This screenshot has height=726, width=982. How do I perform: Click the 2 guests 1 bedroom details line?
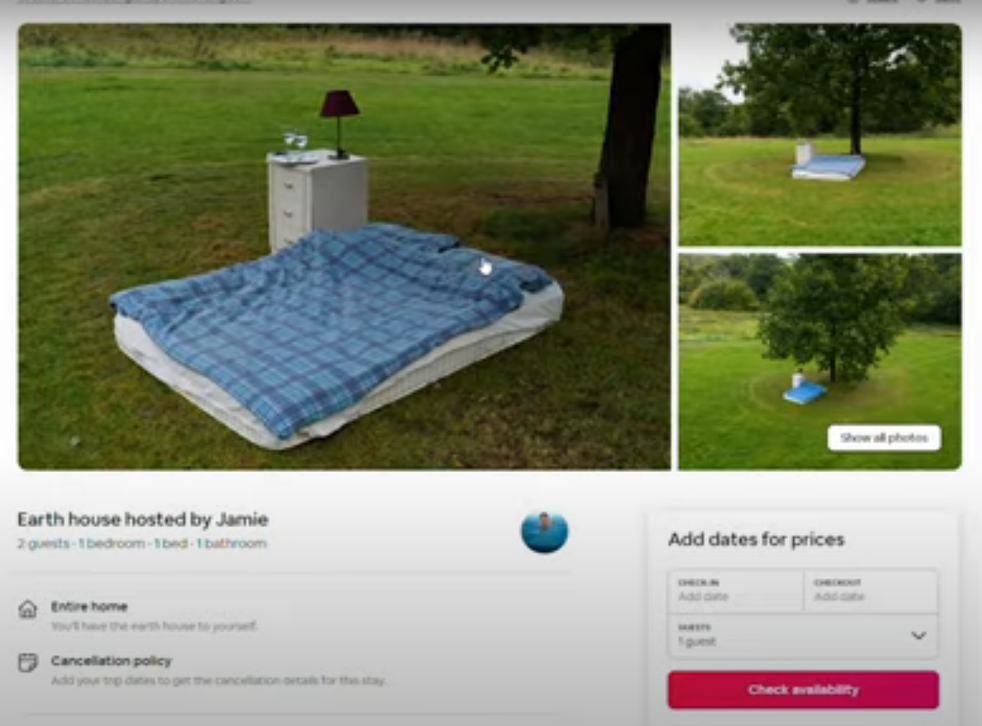tap(142, 543)
